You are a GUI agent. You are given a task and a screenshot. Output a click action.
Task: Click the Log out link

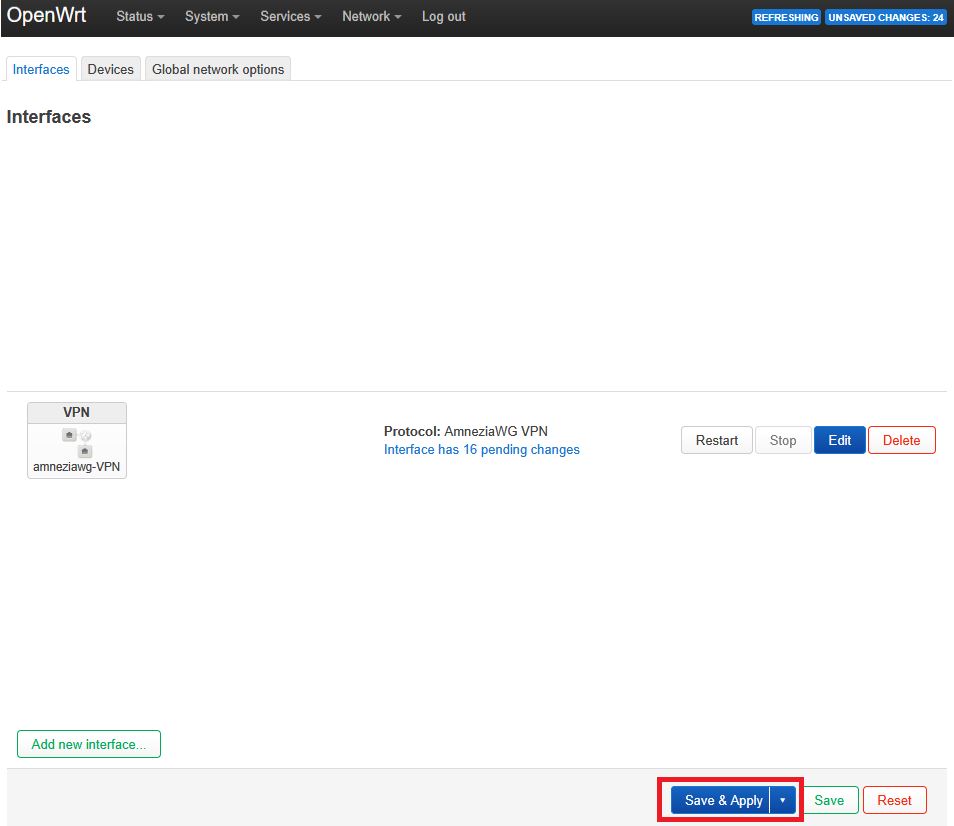(443, 17)
